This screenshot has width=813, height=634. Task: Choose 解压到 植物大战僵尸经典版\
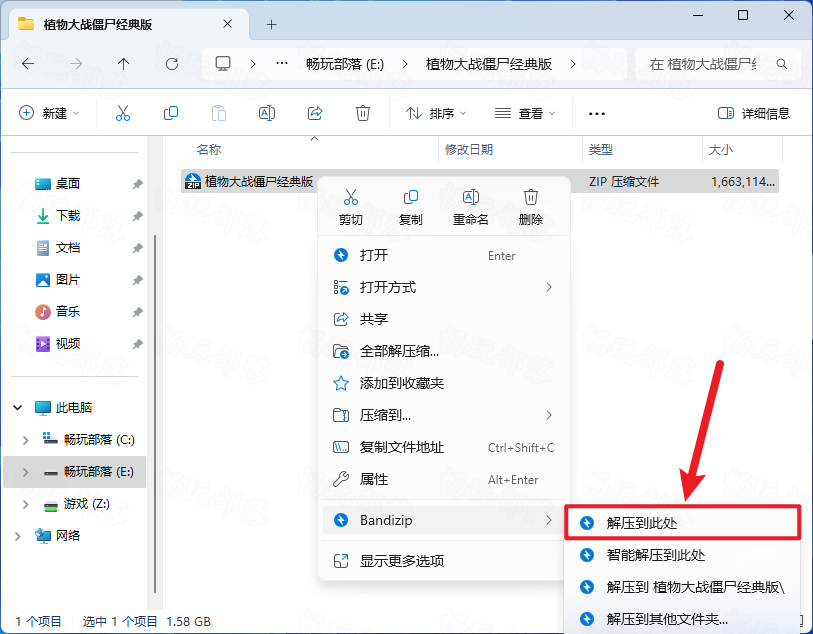tap(682, 587)
